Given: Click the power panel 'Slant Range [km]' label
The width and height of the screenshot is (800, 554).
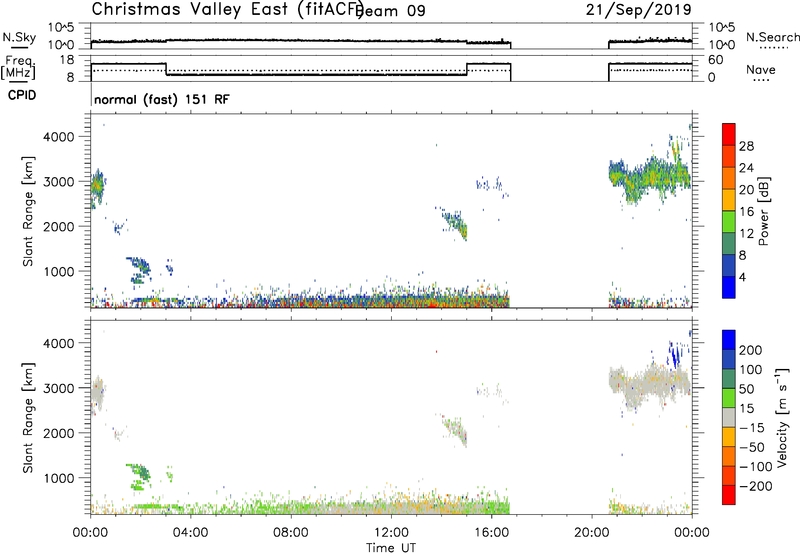Looking at the screenshot, I should [x=28, y=211].
